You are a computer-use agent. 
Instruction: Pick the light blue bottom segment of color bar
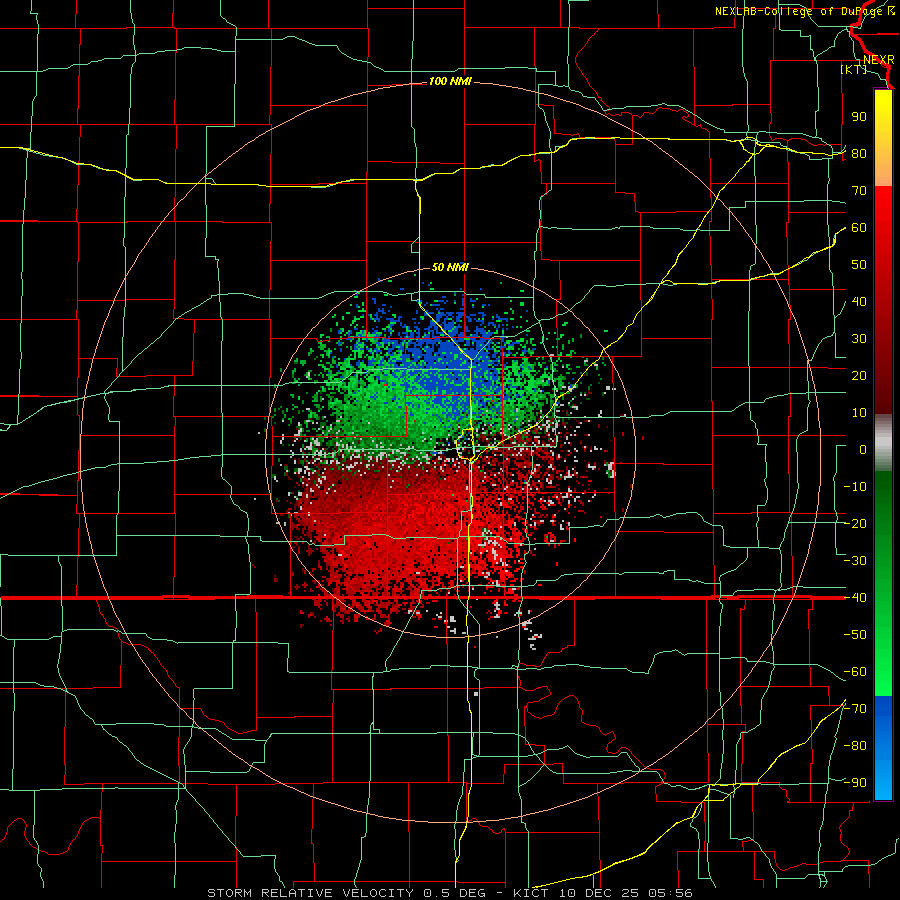pyautogui.click(x=883, y=782)
